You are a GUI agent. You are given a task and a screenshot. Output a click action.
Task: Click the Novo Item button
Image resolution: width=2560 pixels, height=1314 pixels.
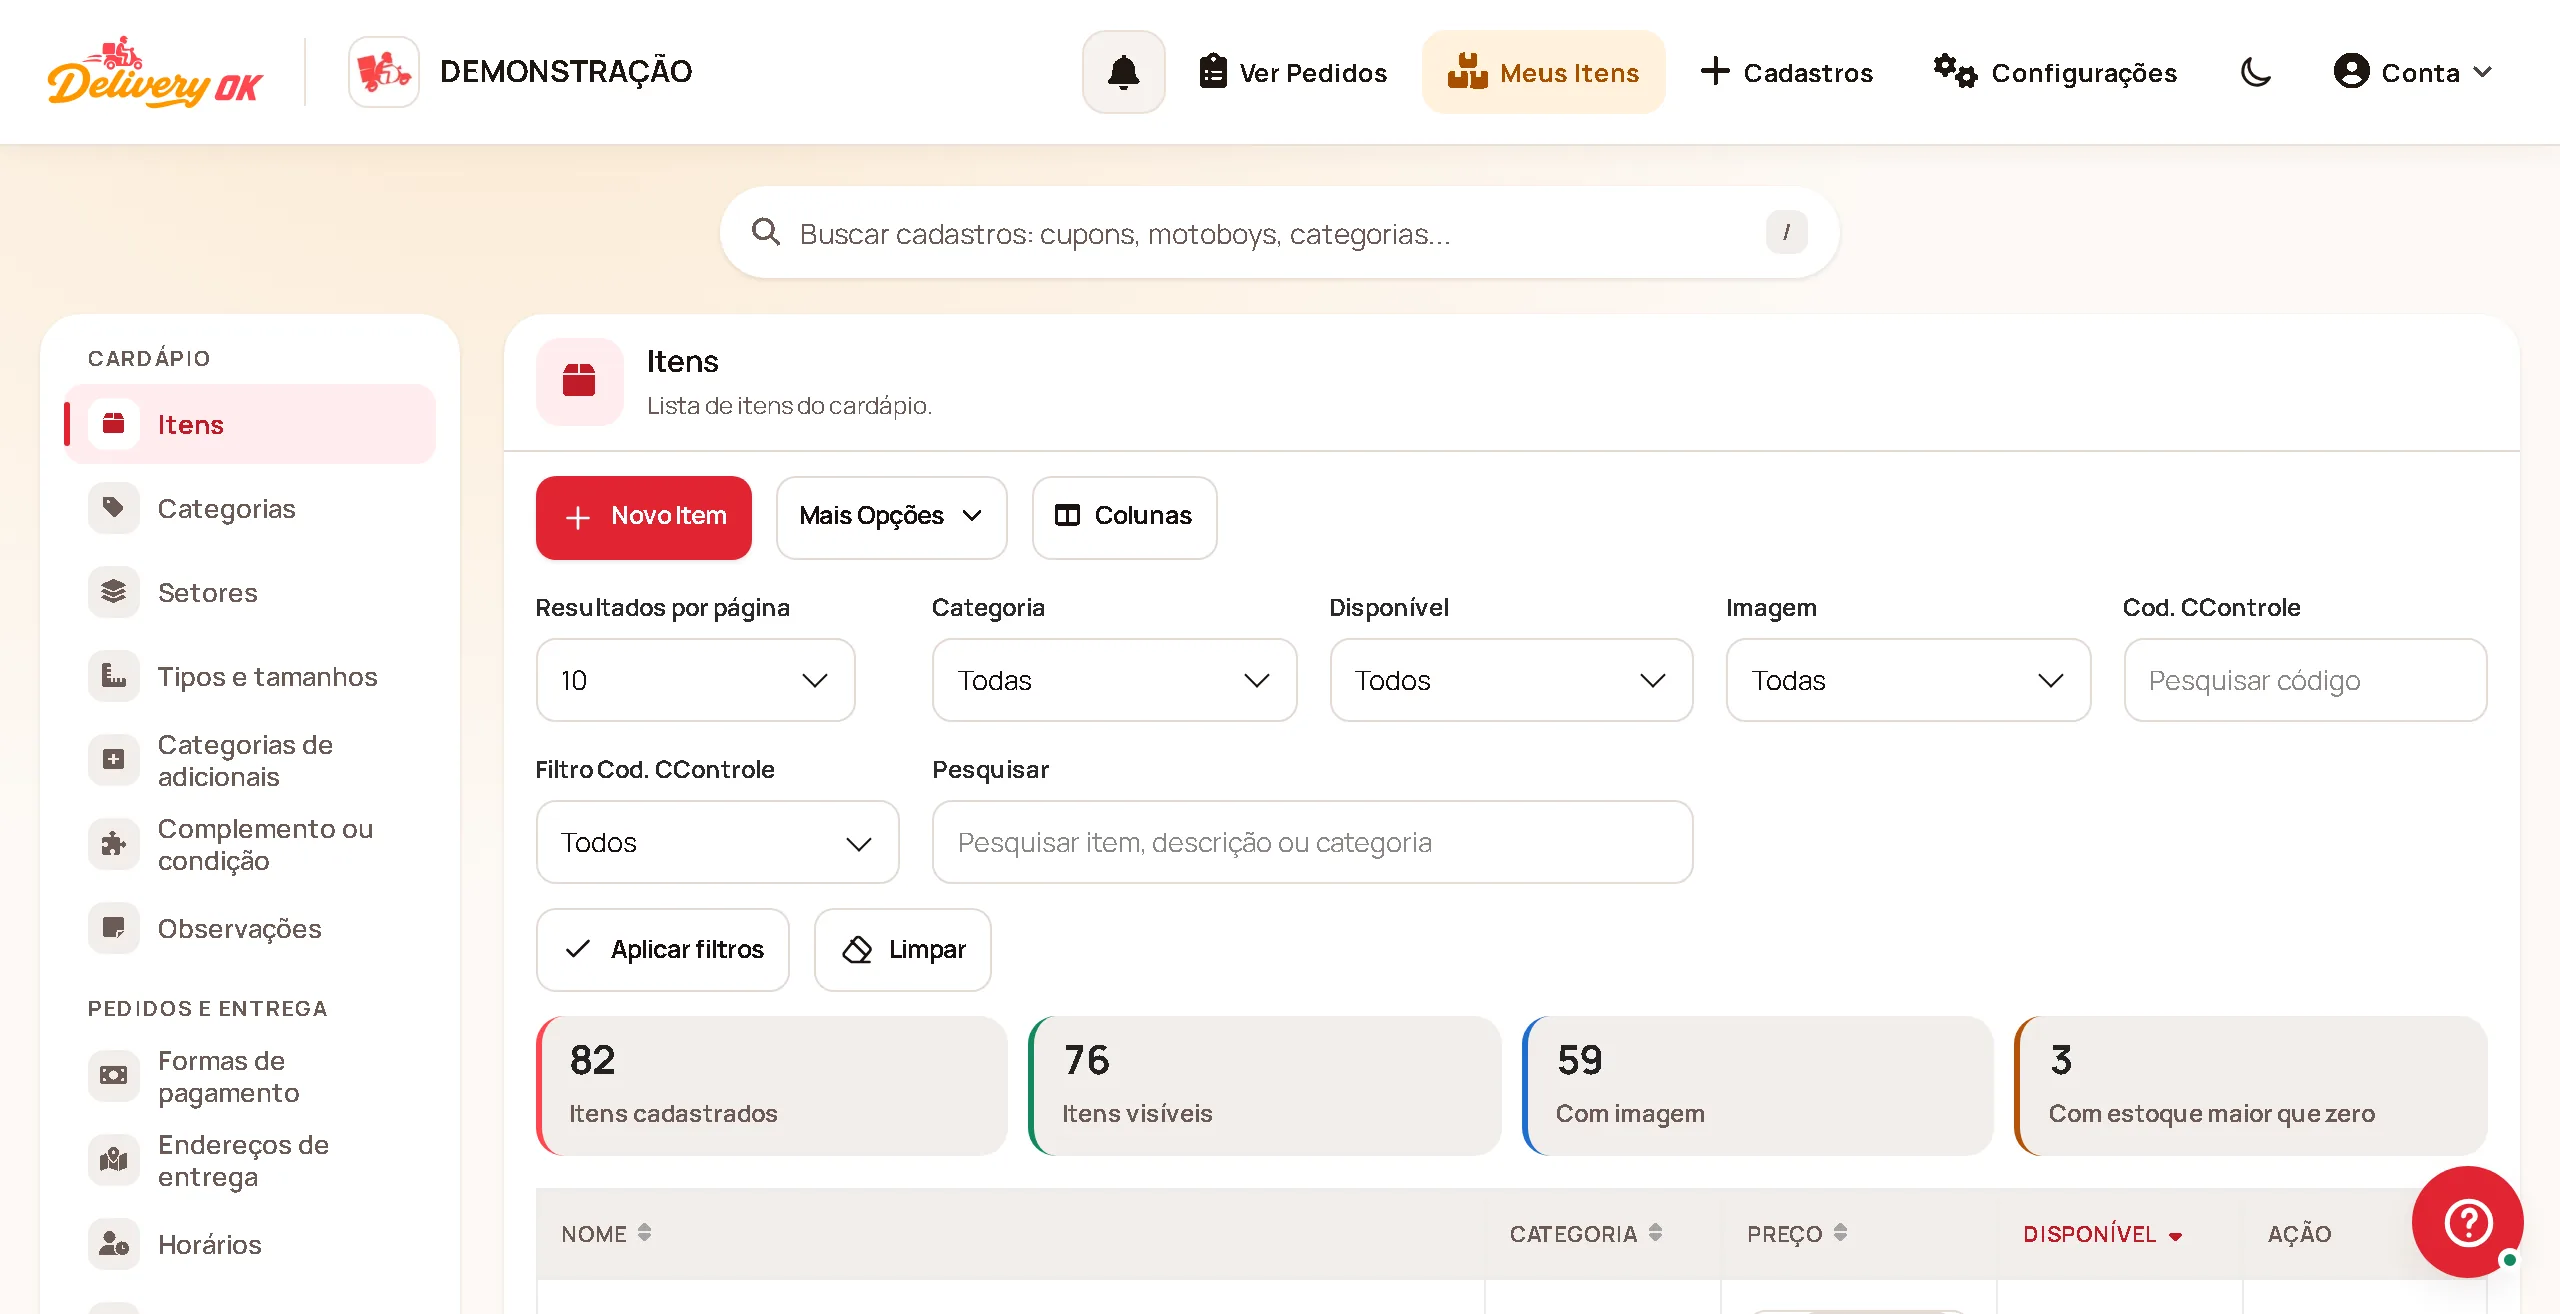point(644,517)
